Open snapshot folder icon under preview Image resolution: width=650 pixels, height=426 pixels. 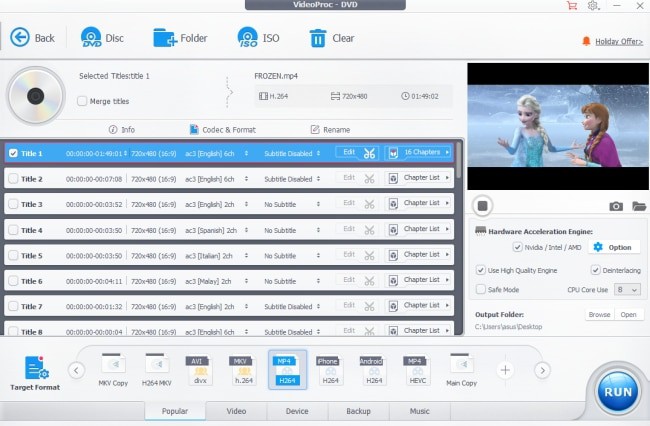click(639, 206)
